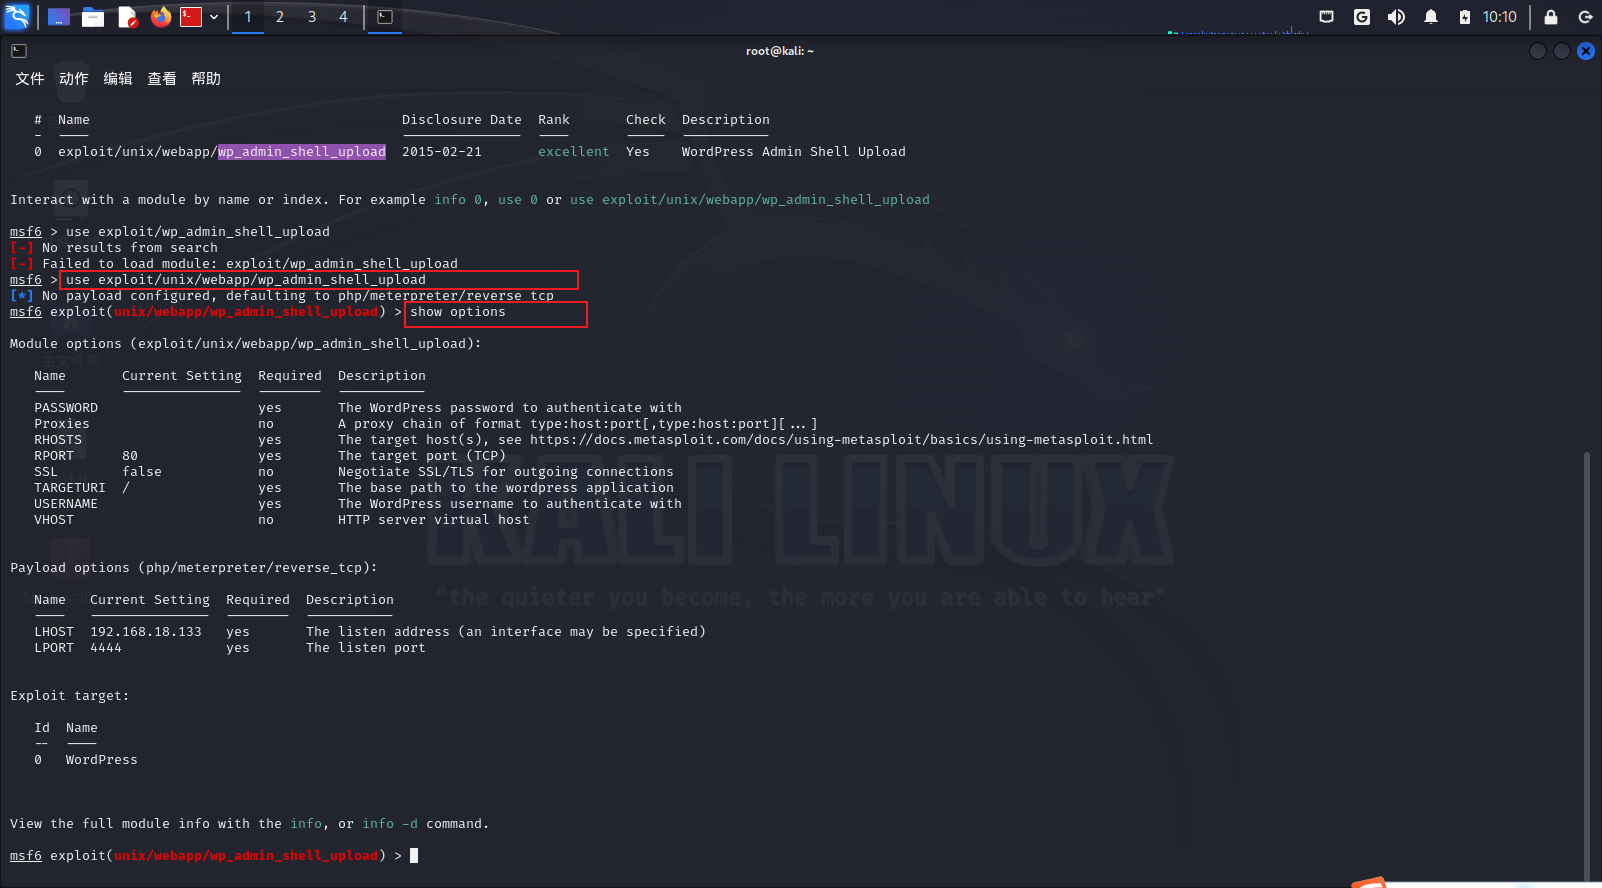The width and height of the screenshot is (1602, 888).
Task: Click the RHOSTS option name
Action: tap(58, 440)
